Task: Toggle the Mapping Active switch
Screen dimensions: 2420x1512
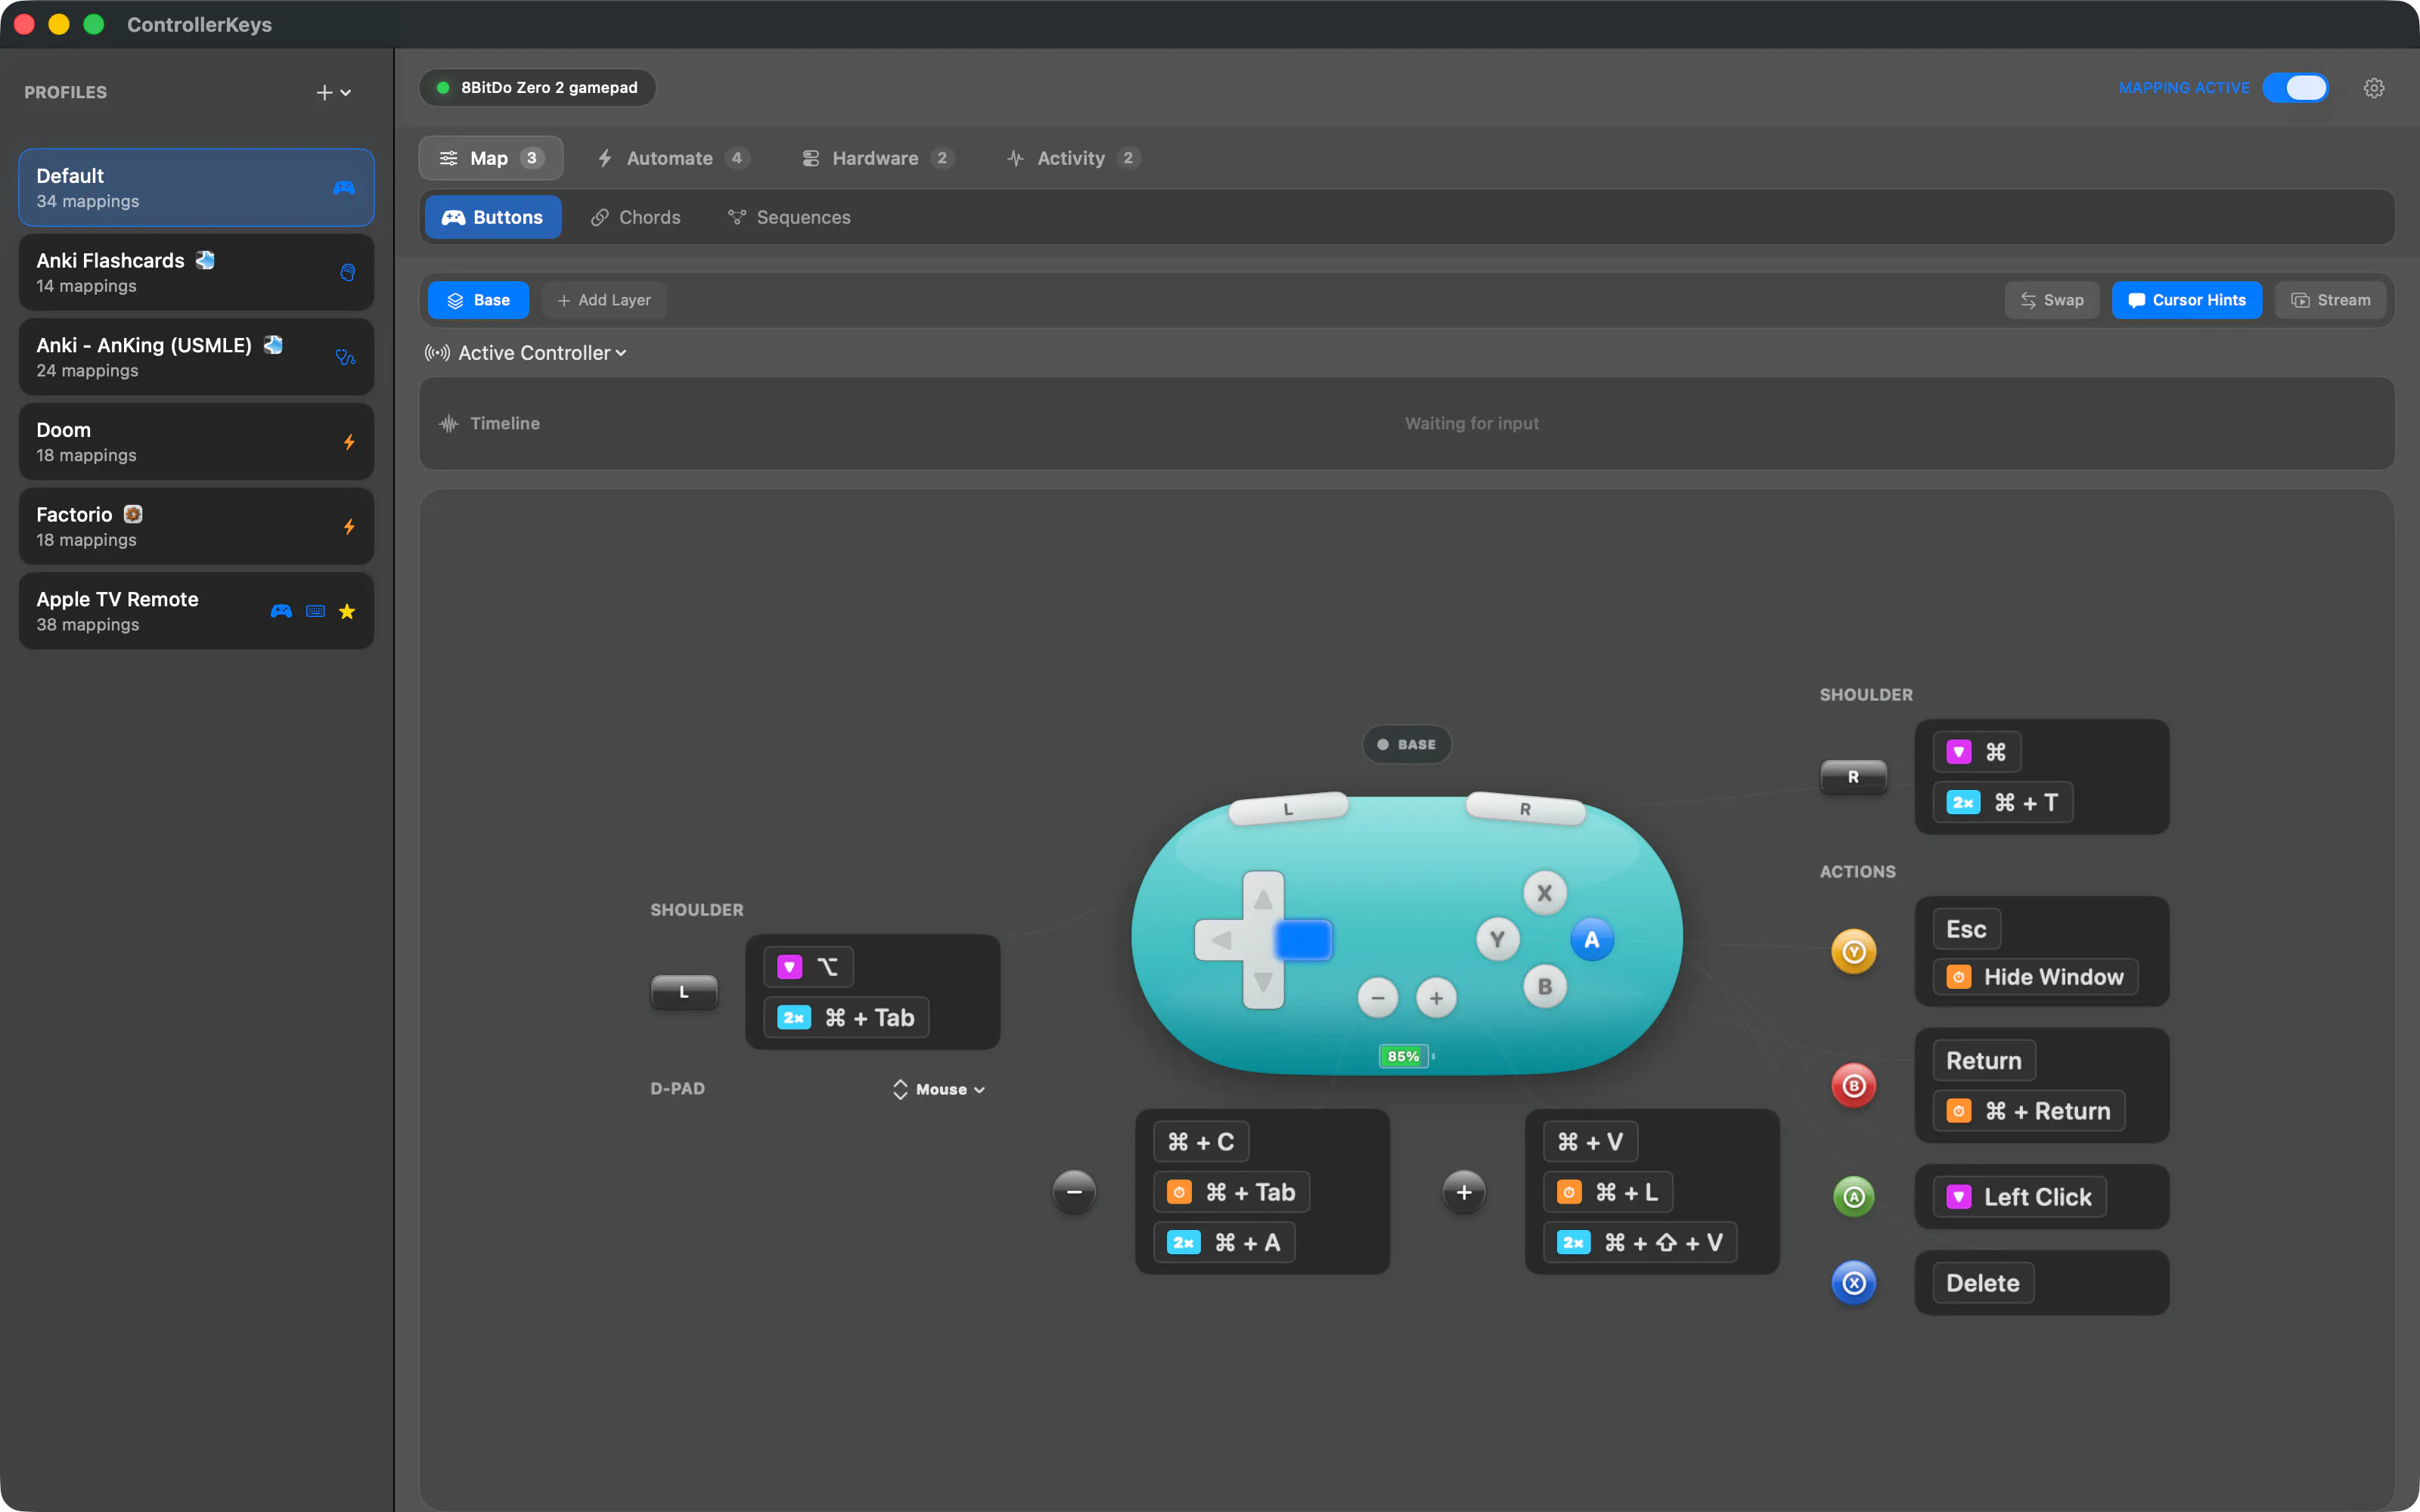Action: pyautogui.click(x=2296, y=88)
